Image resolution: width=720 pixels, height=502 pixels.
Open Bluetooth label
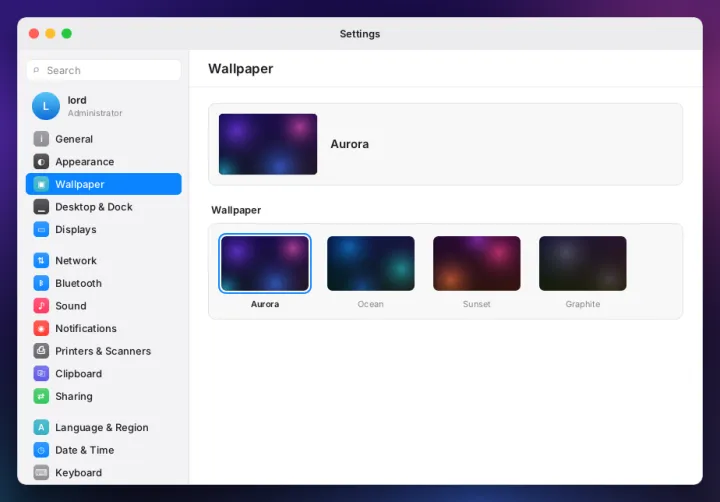[x=79, y=283]
